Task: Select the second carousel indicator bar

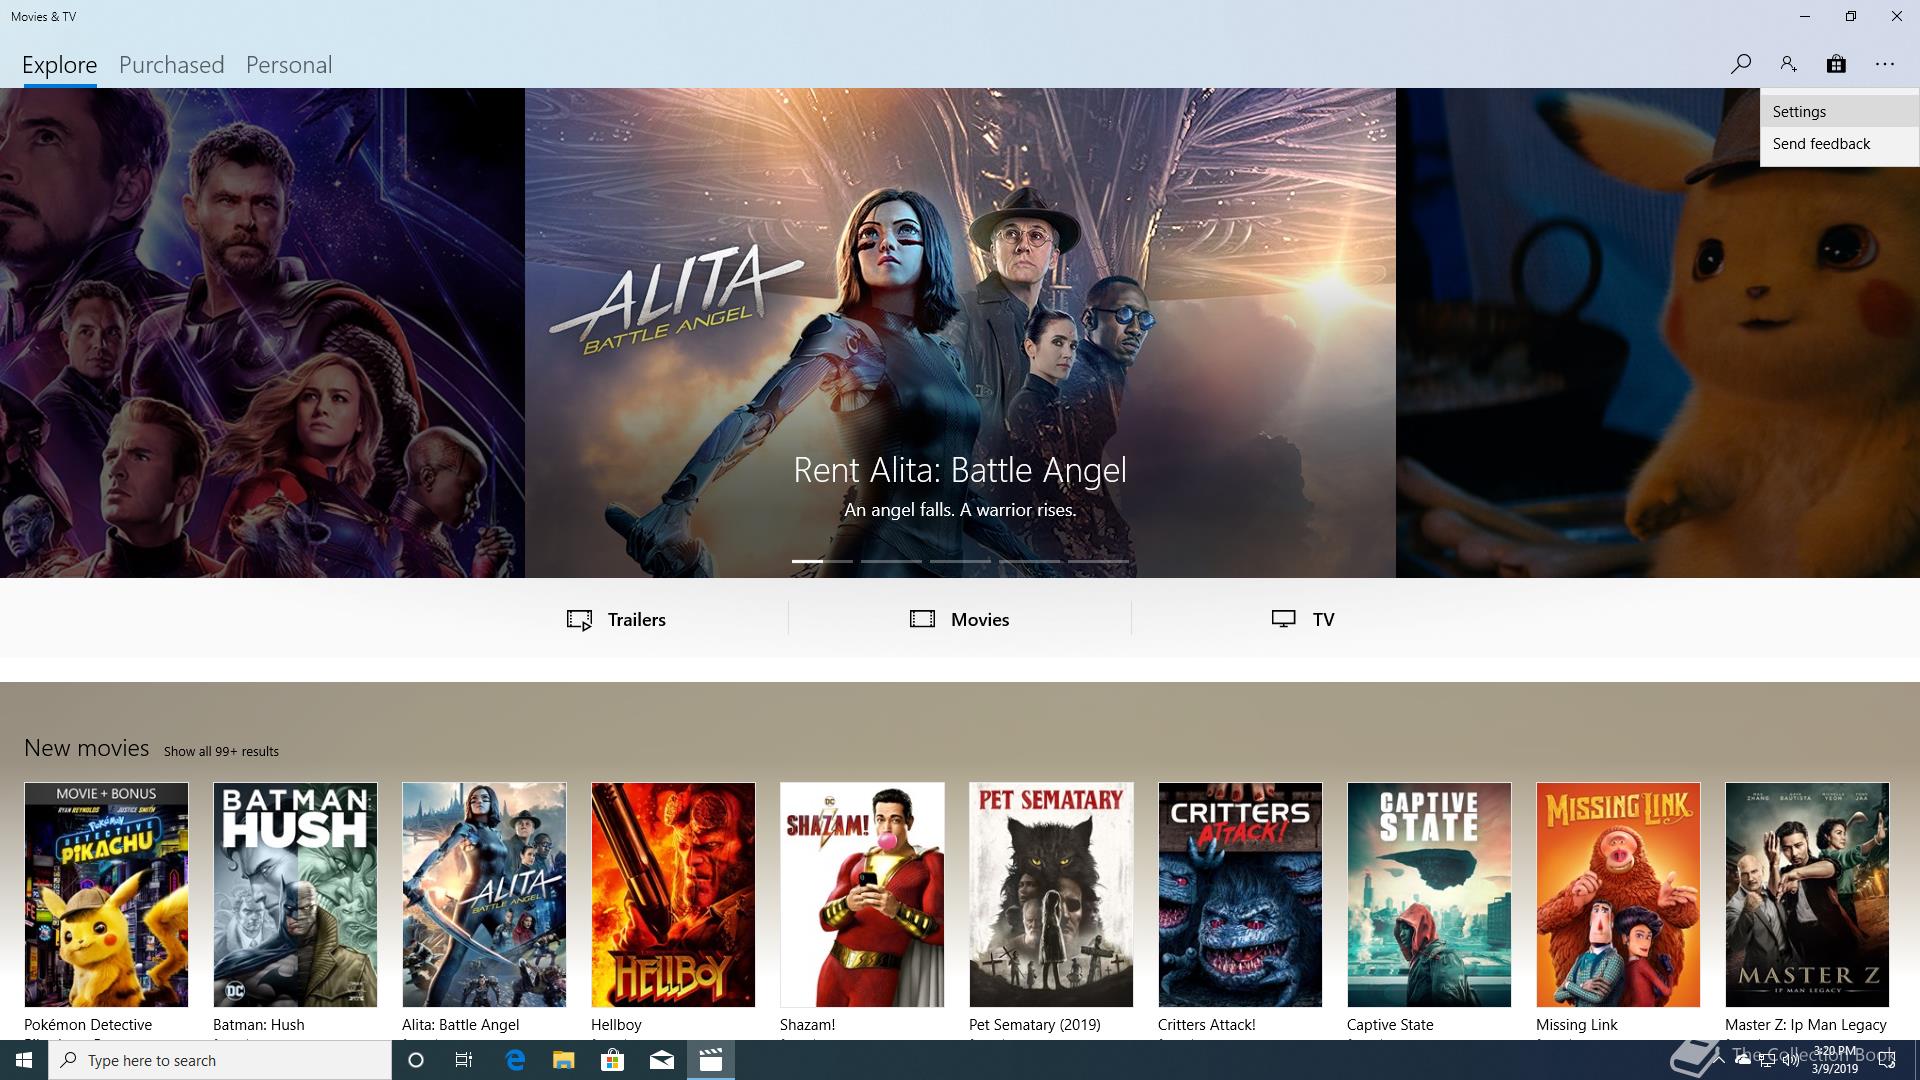Action: [x=891, y=561]
